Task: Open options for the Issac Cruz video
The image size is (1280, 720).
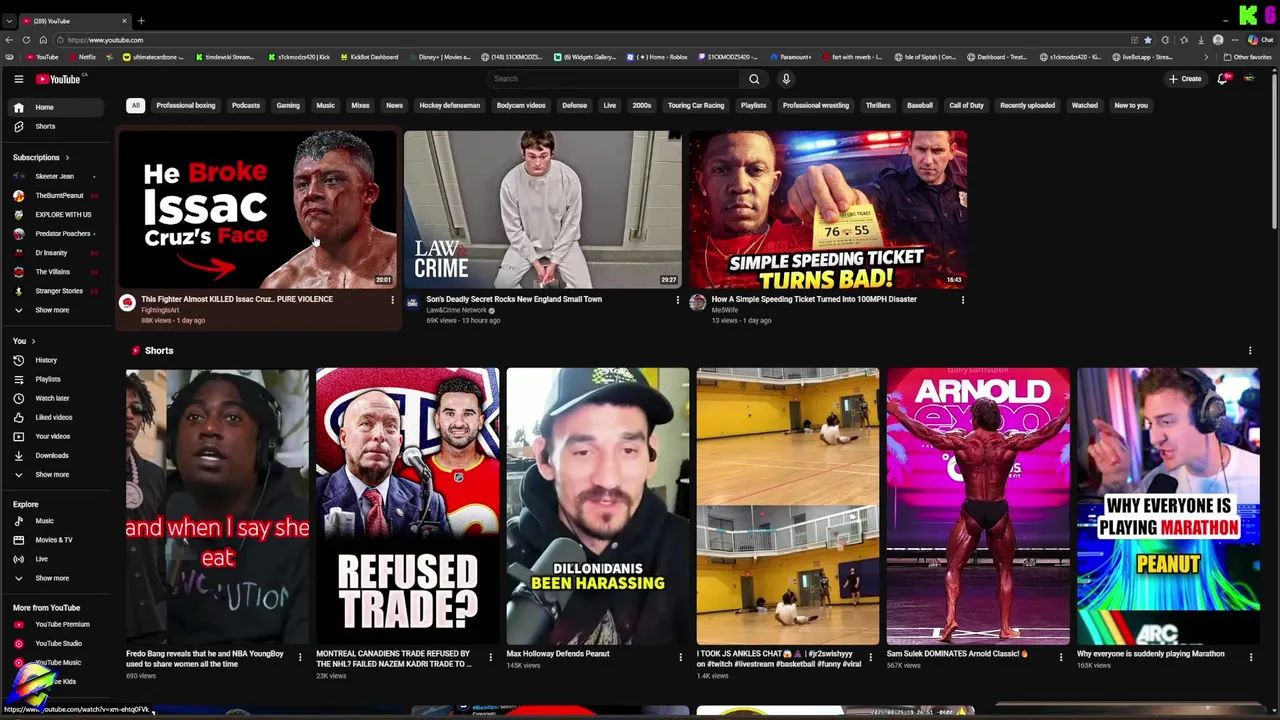Action: (392, 300)
